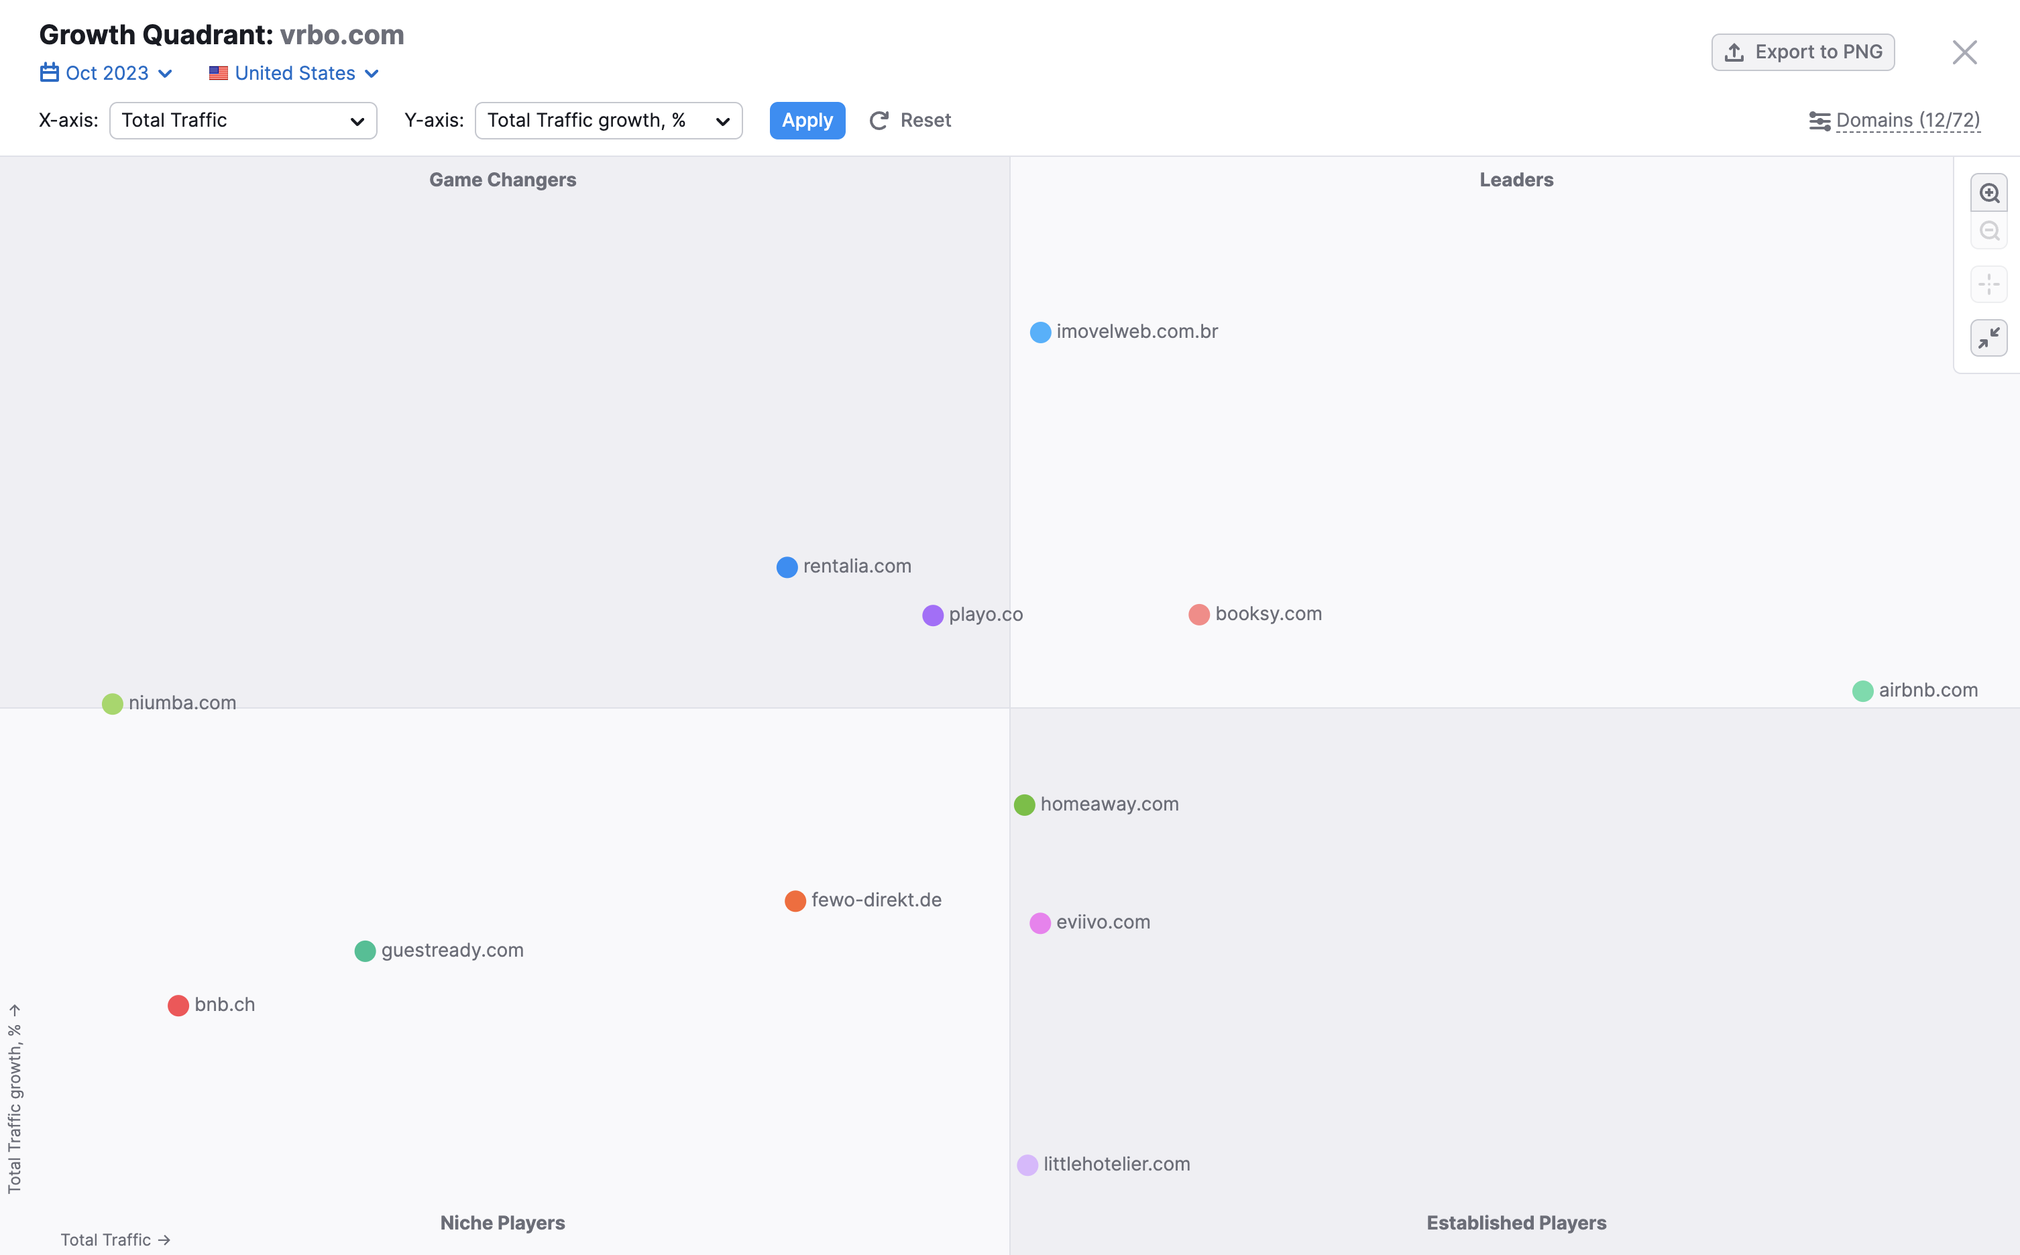Click the Established Players quadrant label

pos(1516,1223)
